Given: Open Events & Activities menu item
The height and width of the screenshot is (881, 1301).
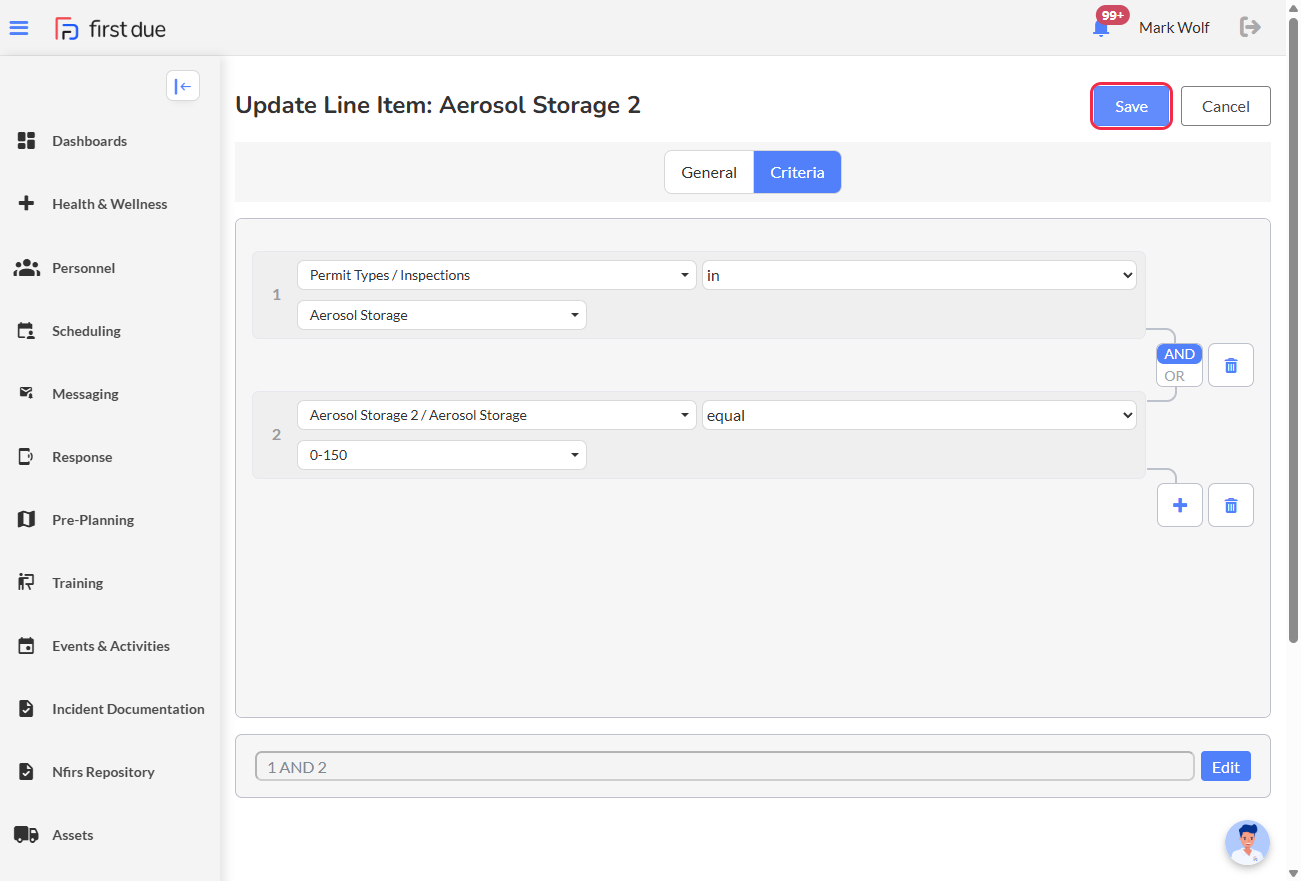Looking at the screenshot, I should pos(110,646).
